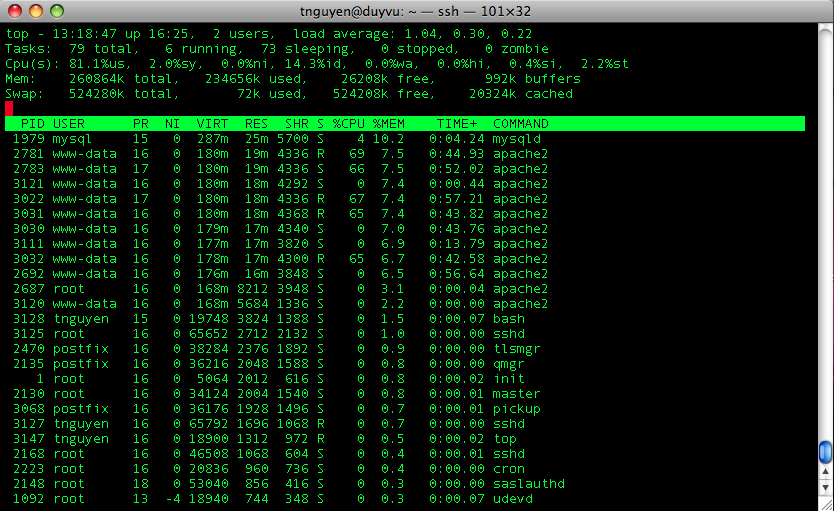Click PID 3125 root sshd row
Screen dimensions: 834x511
click(x=269, y=334)
